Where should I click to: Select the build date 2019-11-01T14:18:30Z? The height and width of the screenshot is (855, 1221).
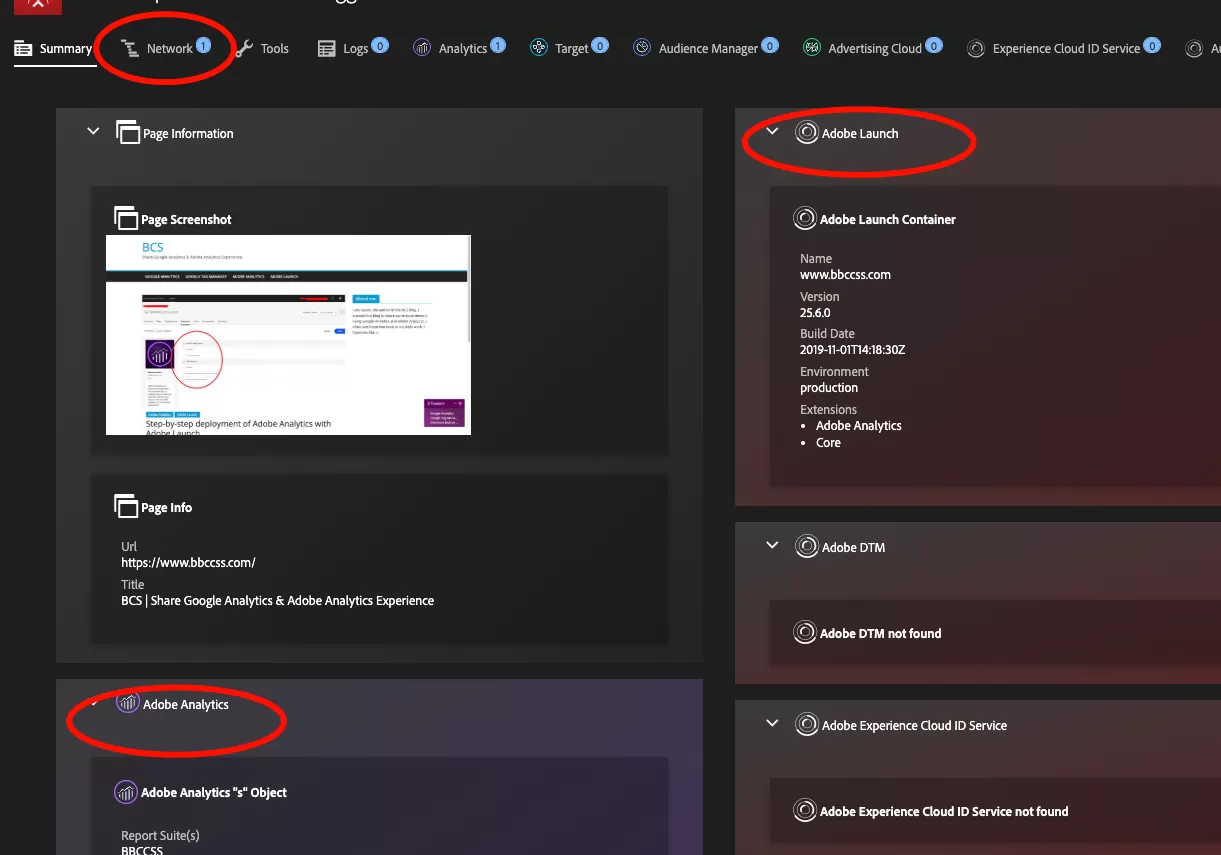852,350
